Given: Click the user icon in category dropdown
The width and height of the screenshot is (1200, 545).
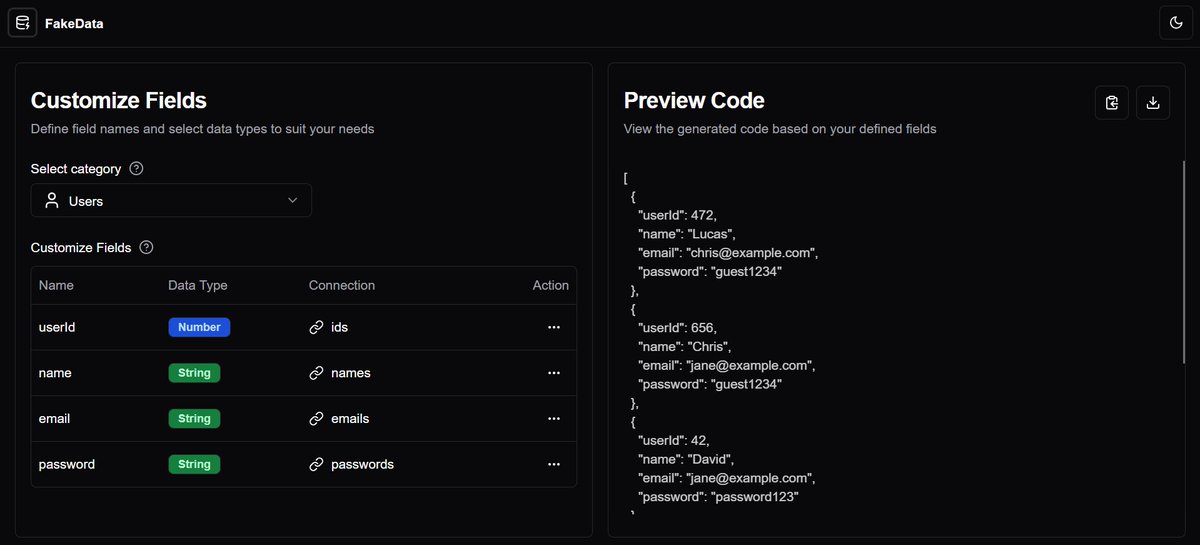Looking at the screenshot, I should pos(52,200).
